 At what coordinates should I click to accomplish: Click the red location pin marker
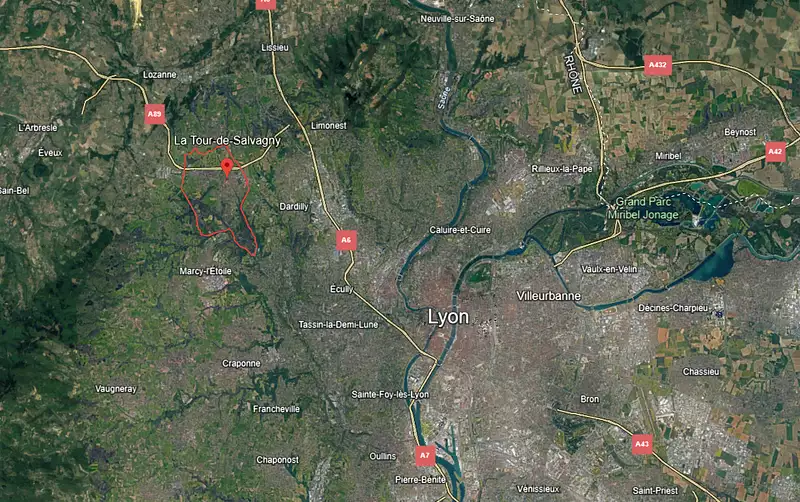point(227,168)
